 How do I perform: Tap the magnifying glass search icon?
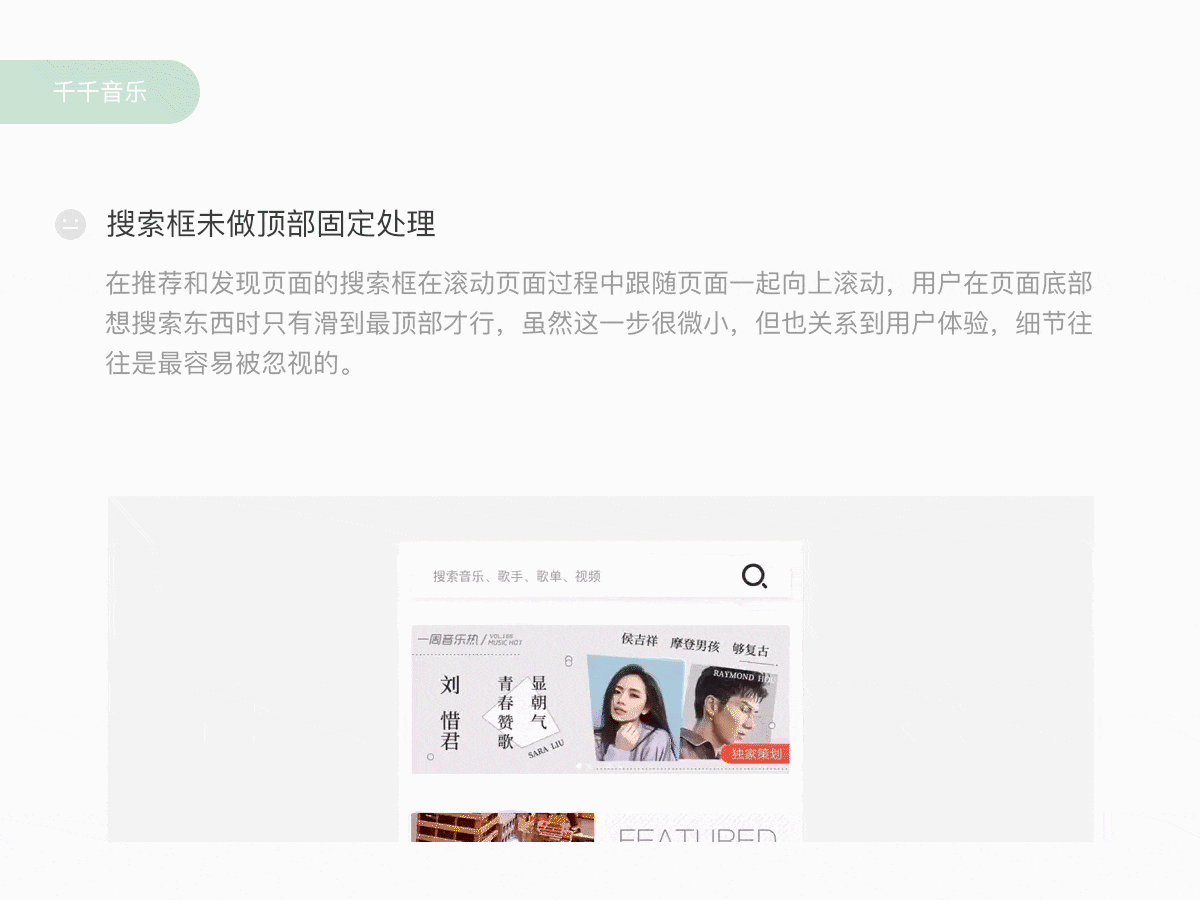click(754, 576)
